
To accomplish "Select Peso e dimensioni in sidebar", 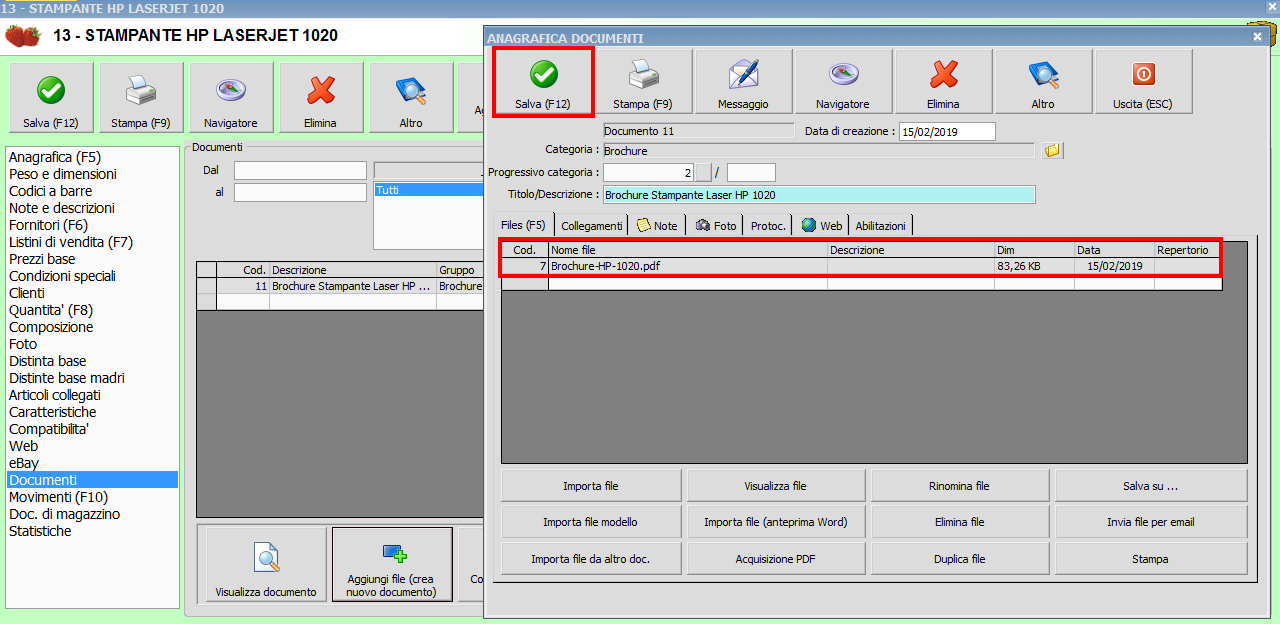I will pyautogui.click(x=63, y=174).
